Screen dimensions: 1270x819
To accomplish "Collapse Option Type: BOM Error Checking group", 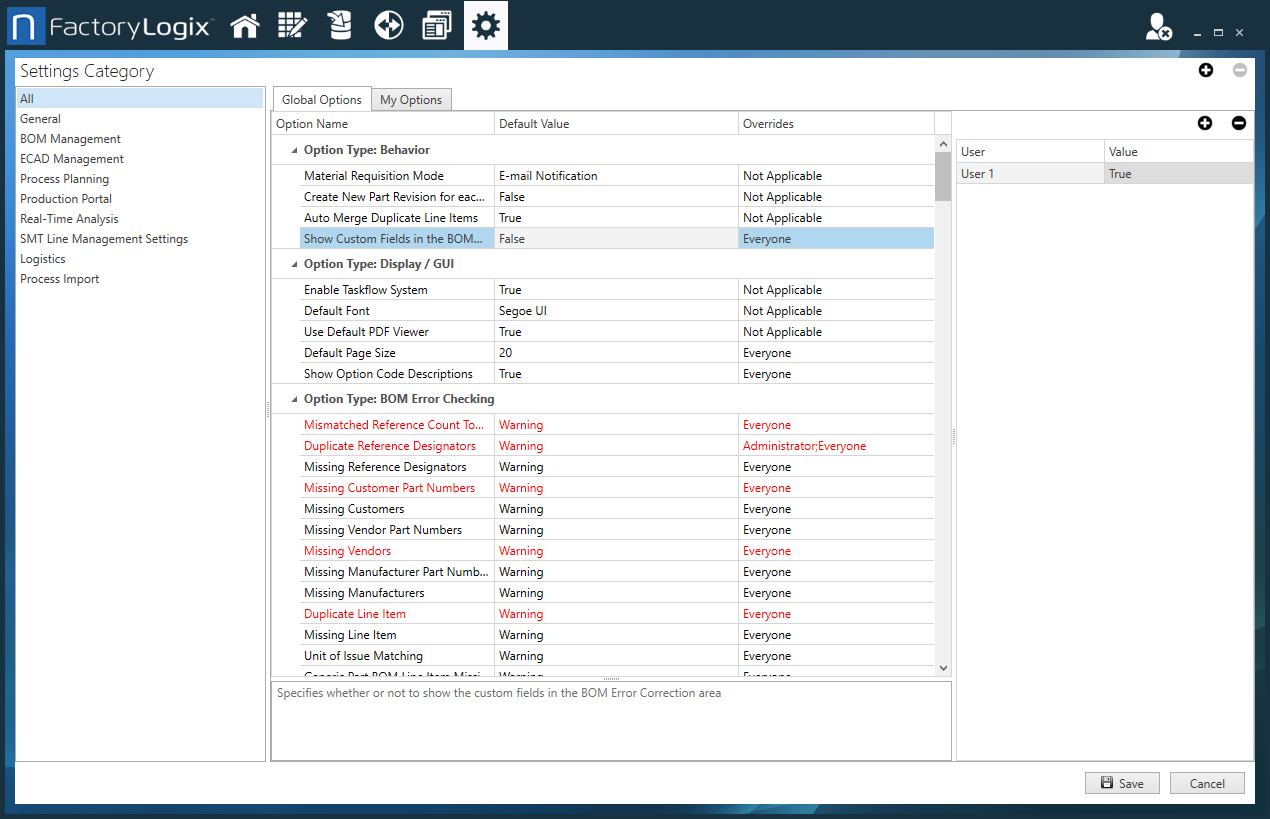I will pos(294,400).
